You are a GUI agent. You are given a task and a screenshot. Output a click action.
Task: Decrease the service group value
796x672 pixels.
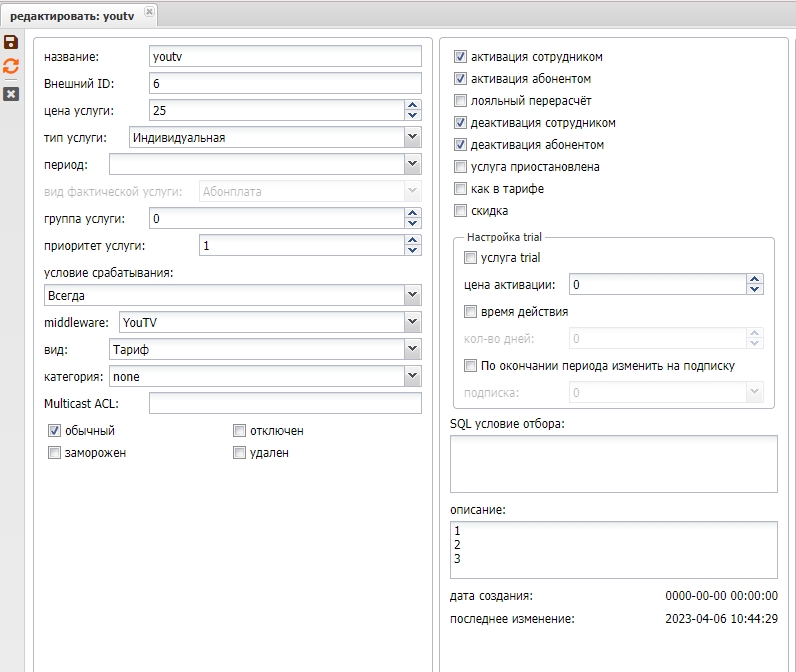coord(413,223)
